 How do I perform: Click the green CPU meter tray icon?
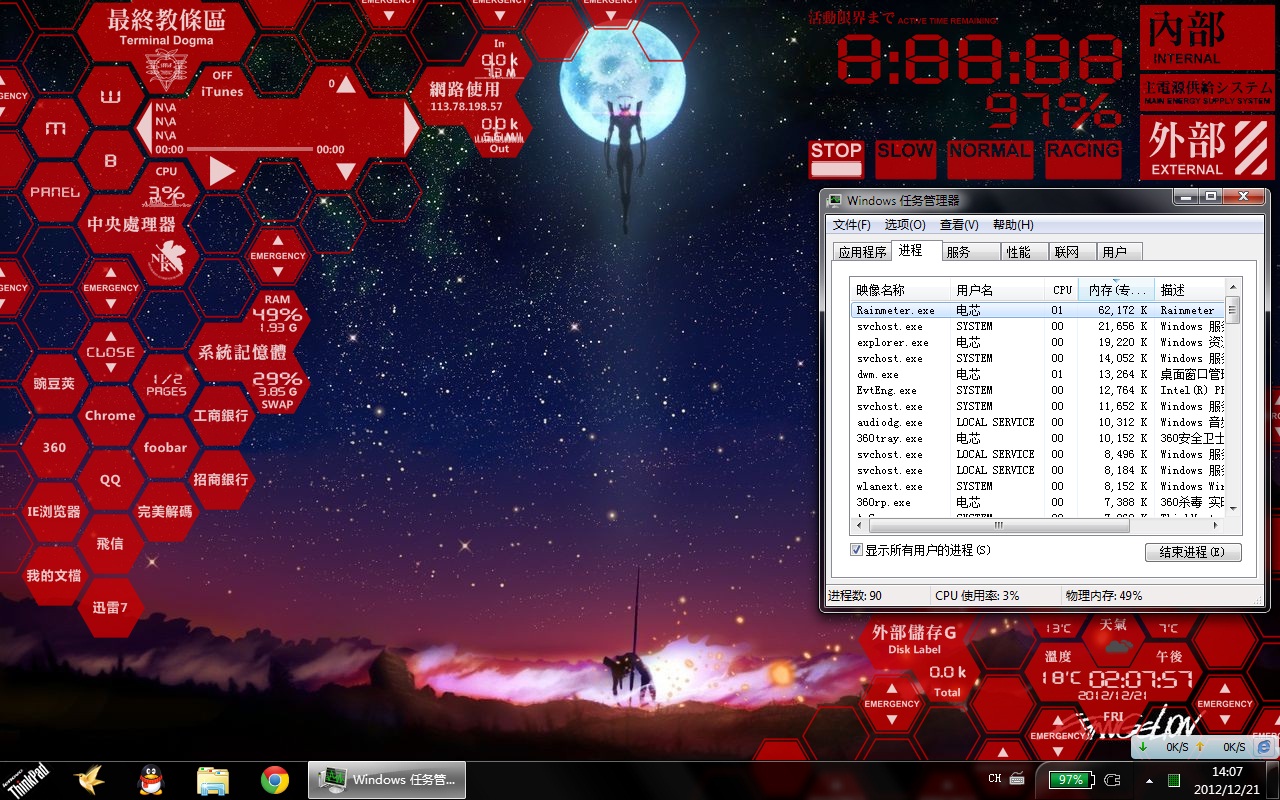pyautogui.click(x=1174, y=780)
